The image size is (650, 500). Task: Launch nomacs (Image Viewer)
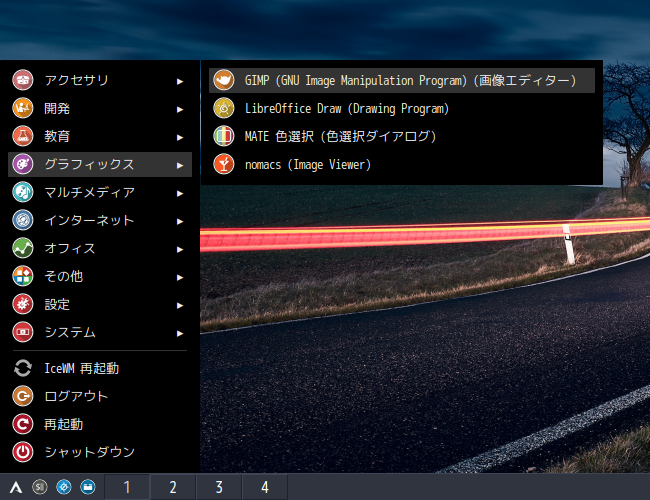tap(402, 164)
